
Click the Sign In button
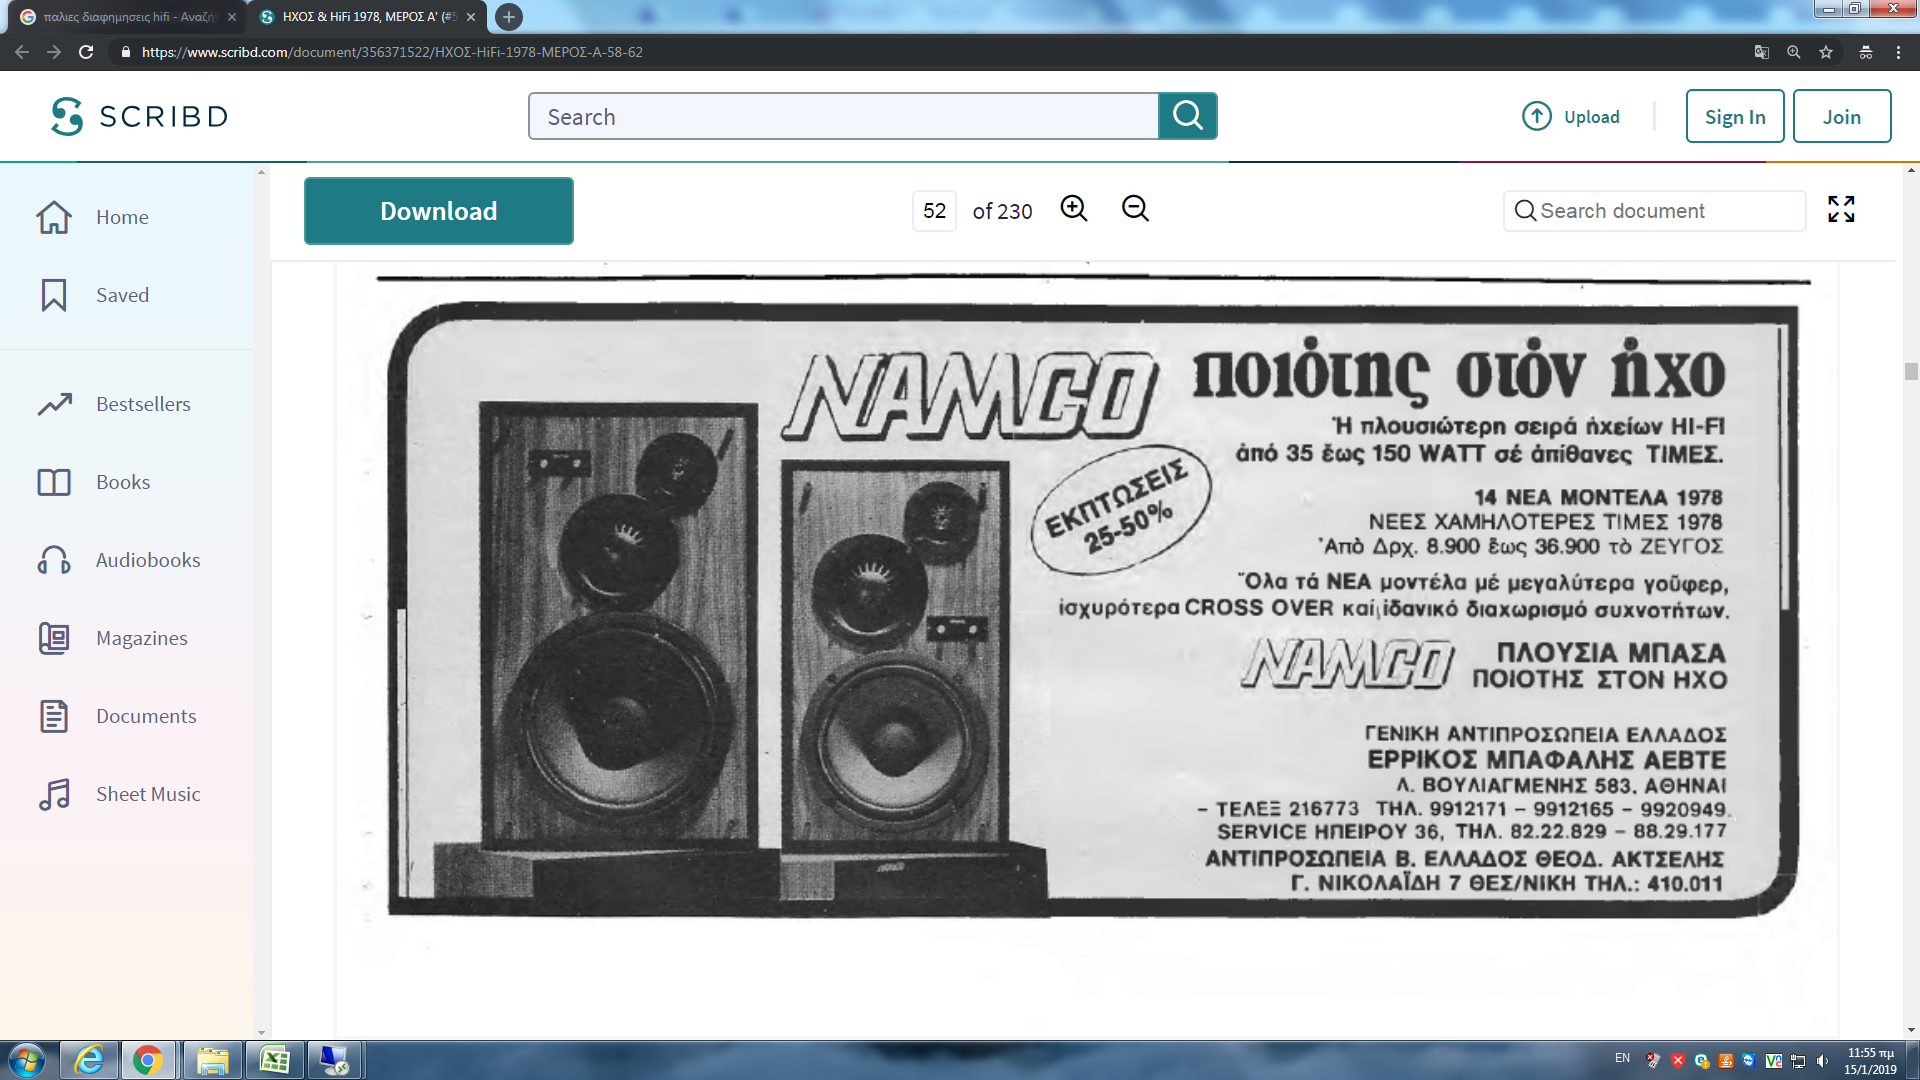(1734, 117)
